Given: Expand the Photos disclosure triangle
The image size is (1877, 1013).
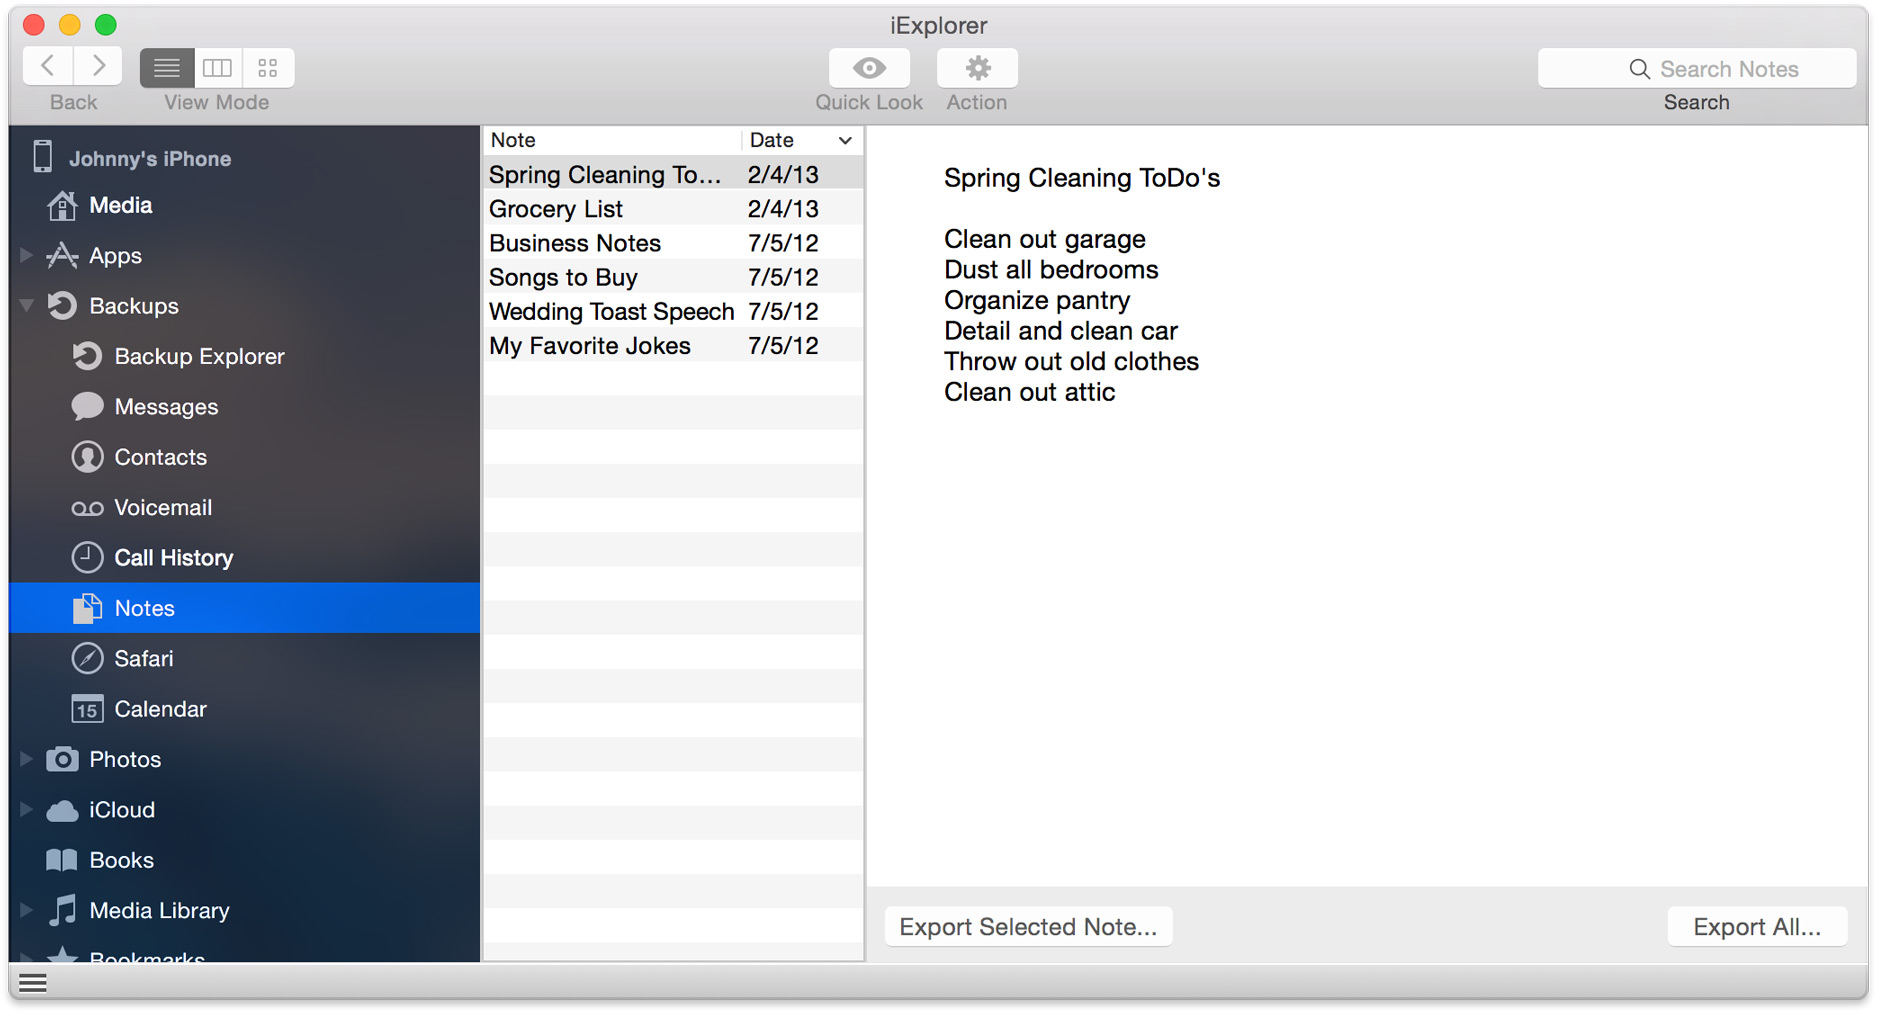Looking at the screenshot, I should 27,760.
